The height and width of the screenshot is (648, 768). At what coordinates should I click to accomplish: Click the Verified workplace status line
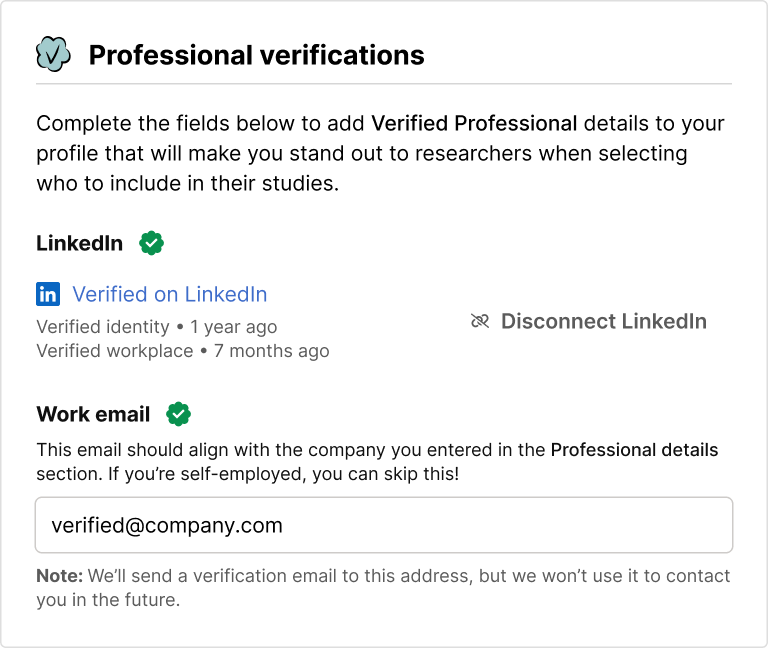182,351
